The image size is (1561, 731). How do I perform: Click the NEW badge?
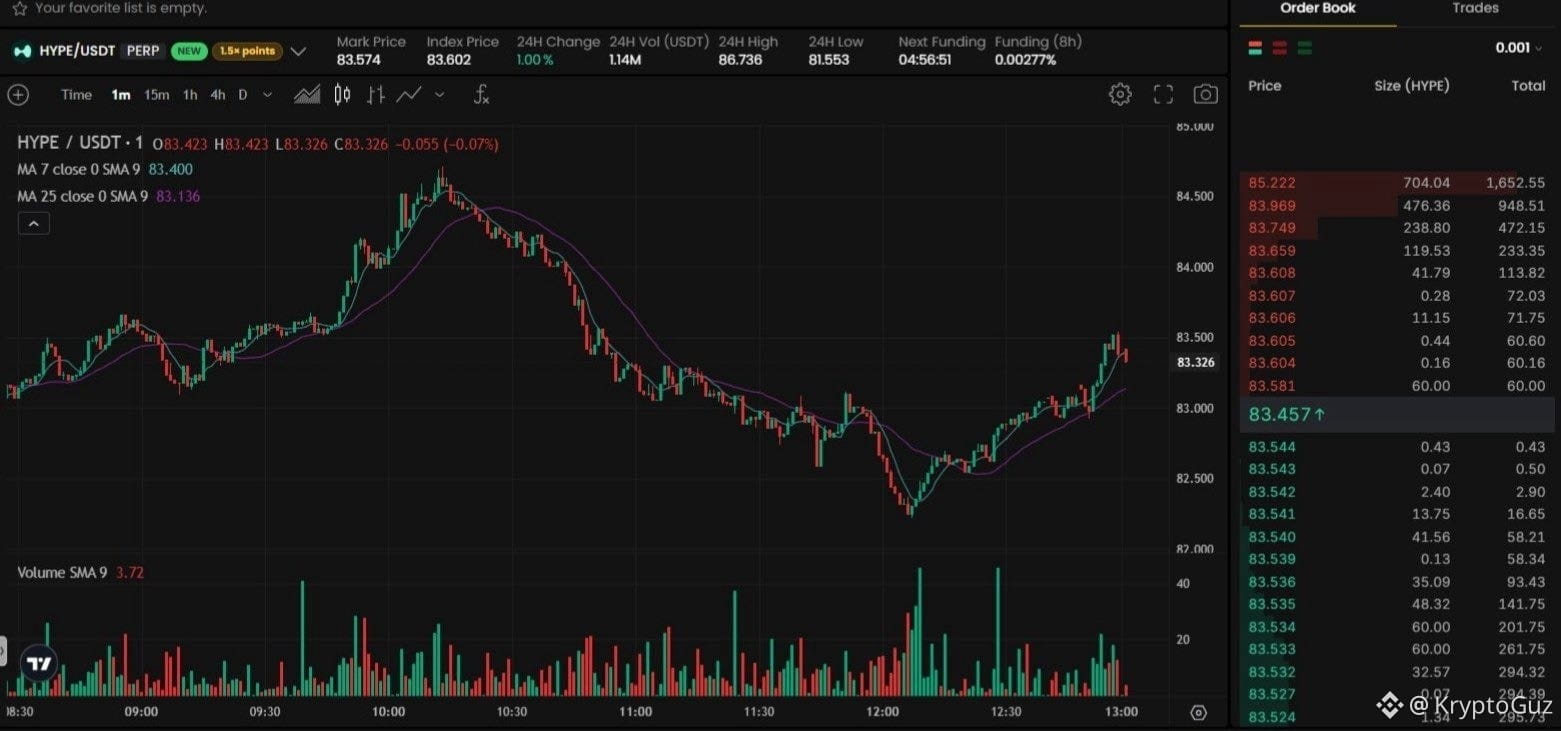tap(189, 51)
